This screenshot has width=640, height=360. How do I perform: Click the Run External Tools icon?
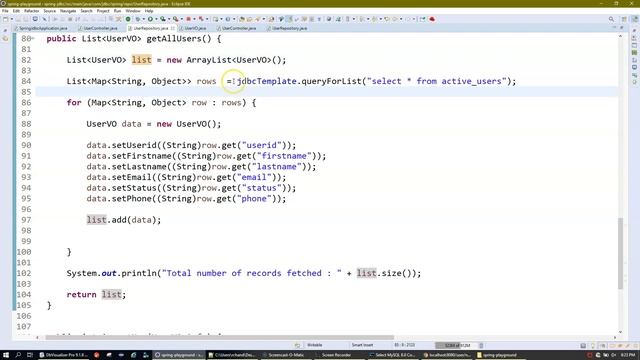tap(176, 19)
